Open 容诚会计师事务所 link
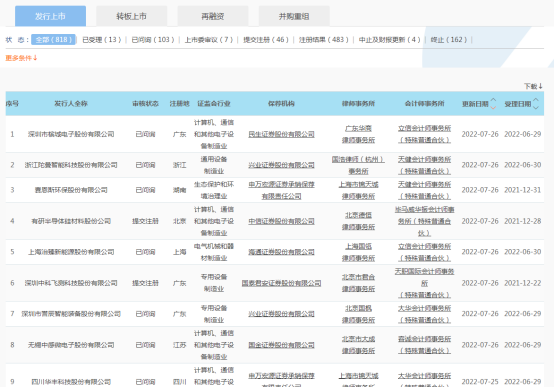 point(424,345)
